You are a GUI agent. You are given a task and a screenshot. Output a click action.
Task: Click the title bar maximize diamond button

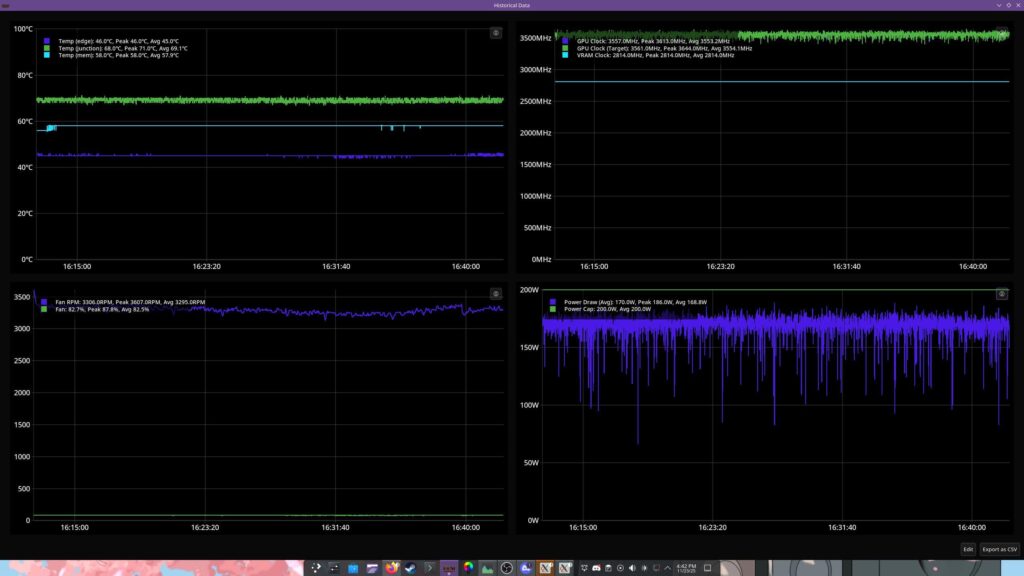pos(1008,5)
